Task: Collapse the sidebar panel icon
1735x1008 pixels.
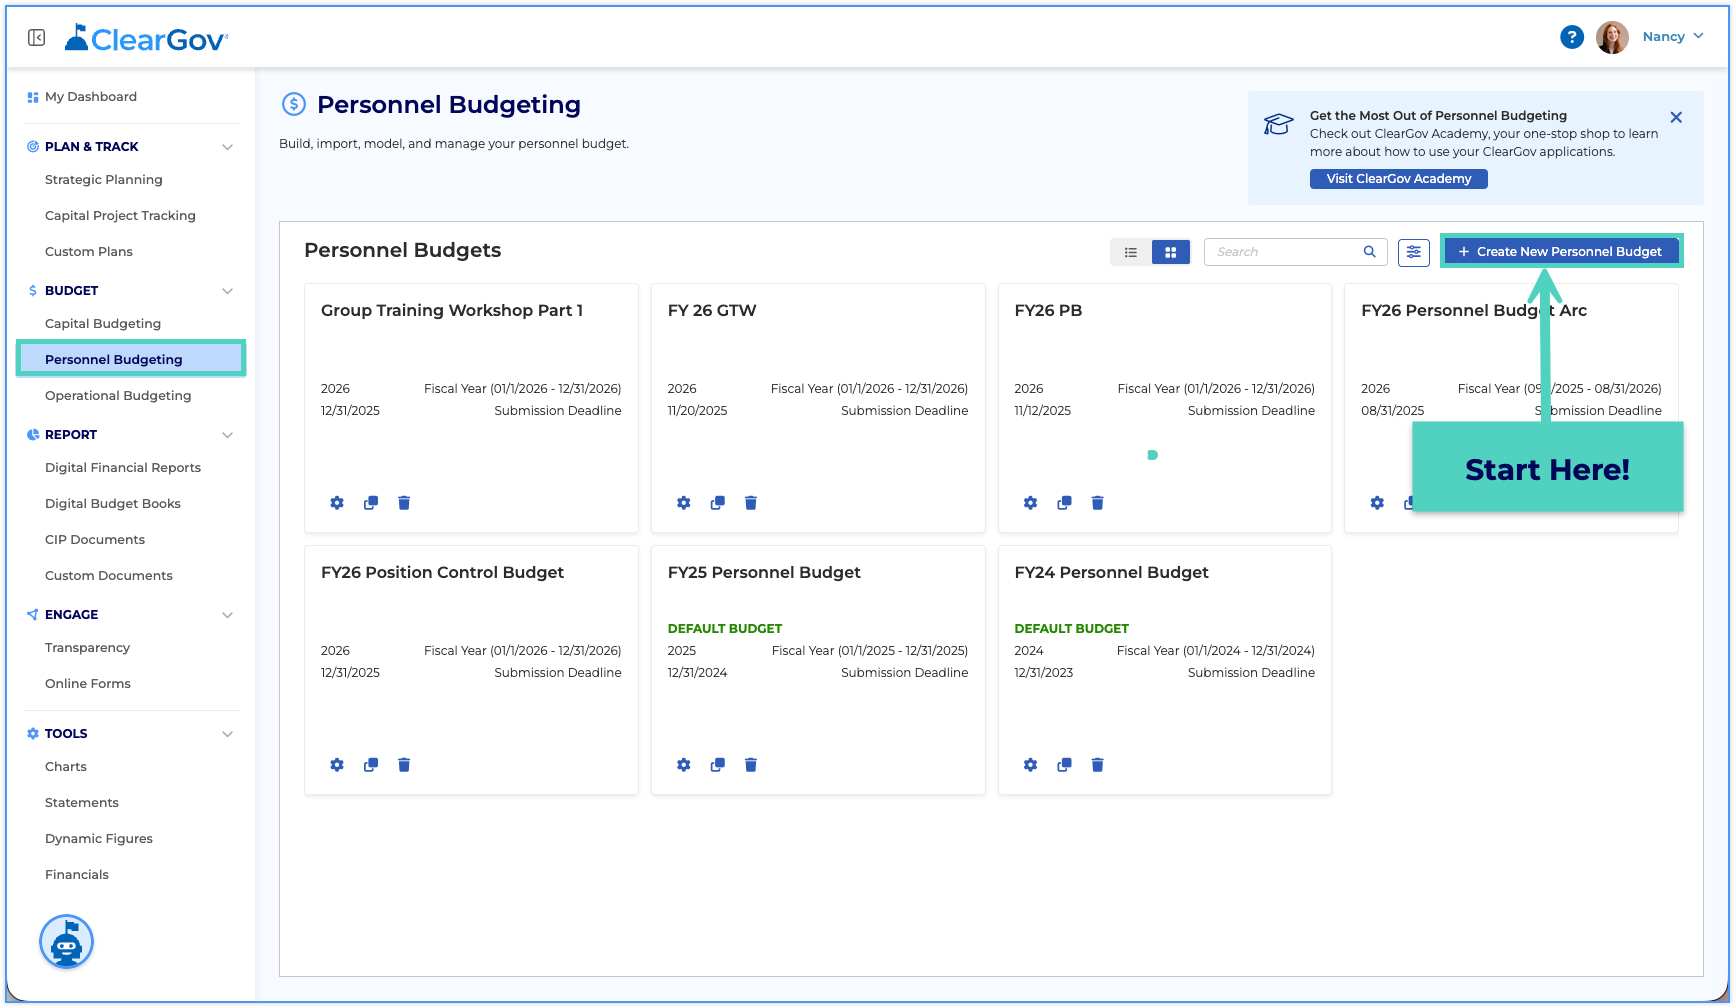Action: [37, 38]
